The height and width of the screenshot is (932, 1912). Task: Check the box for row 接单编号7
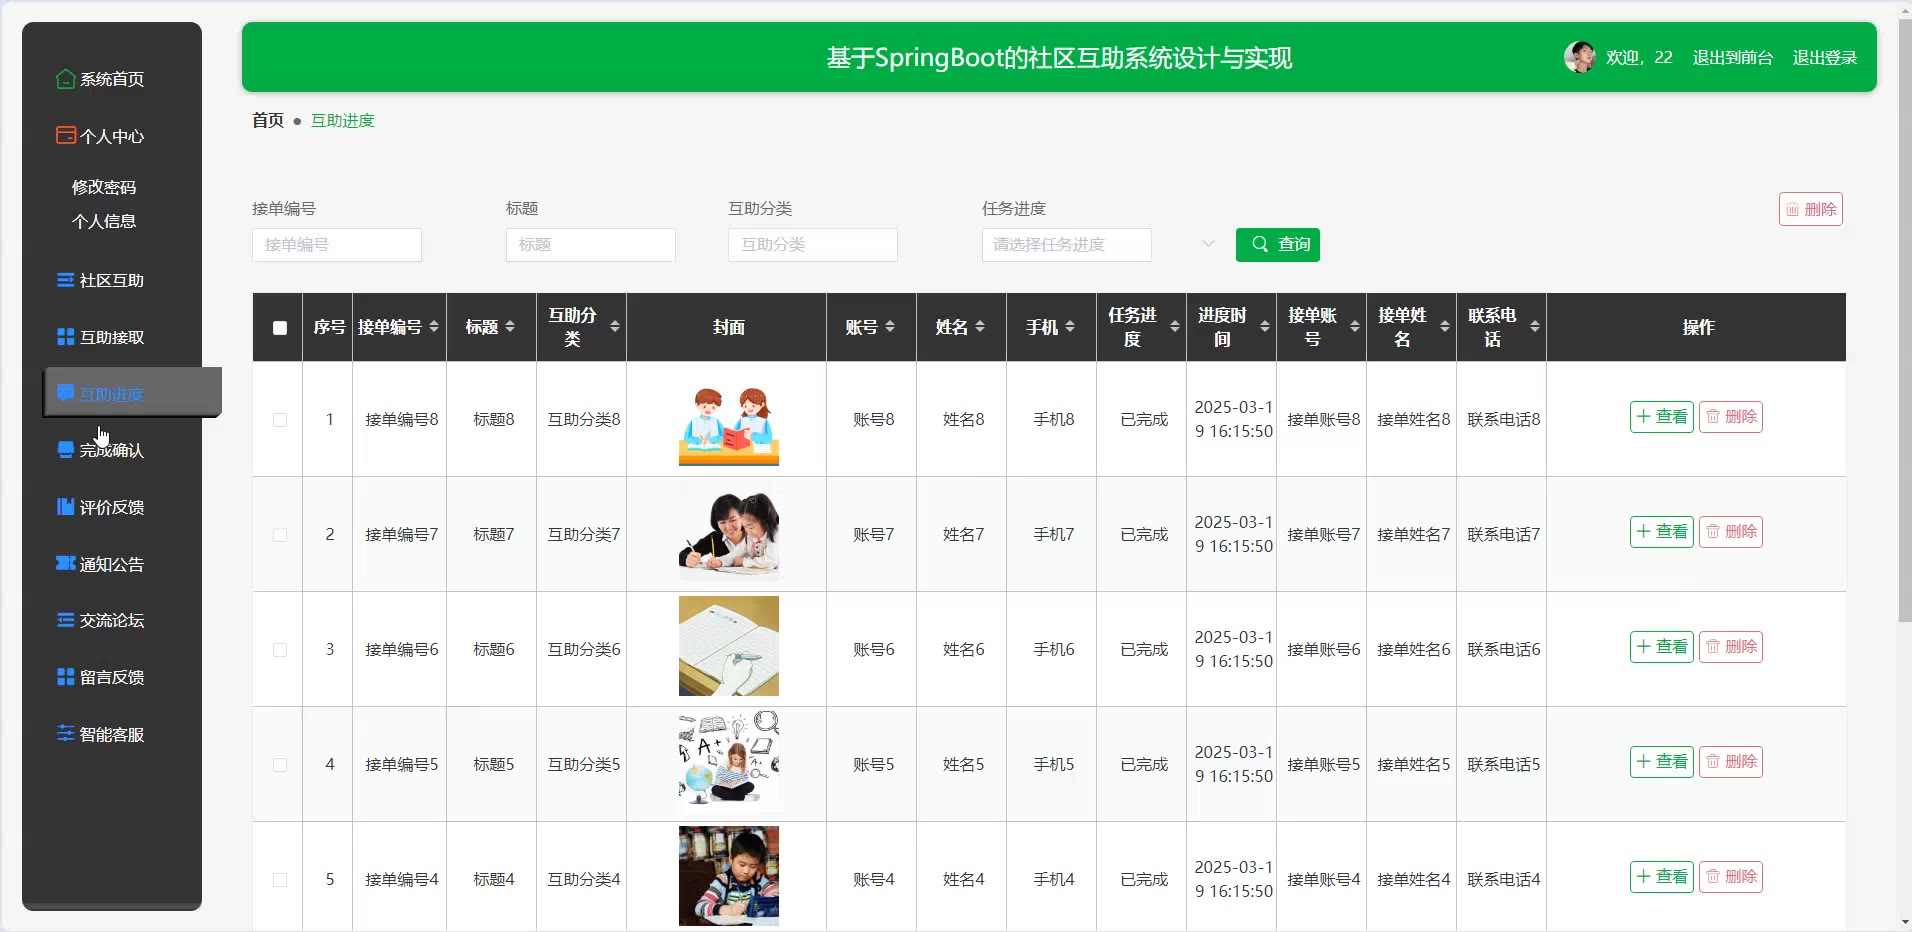point(280,535)
